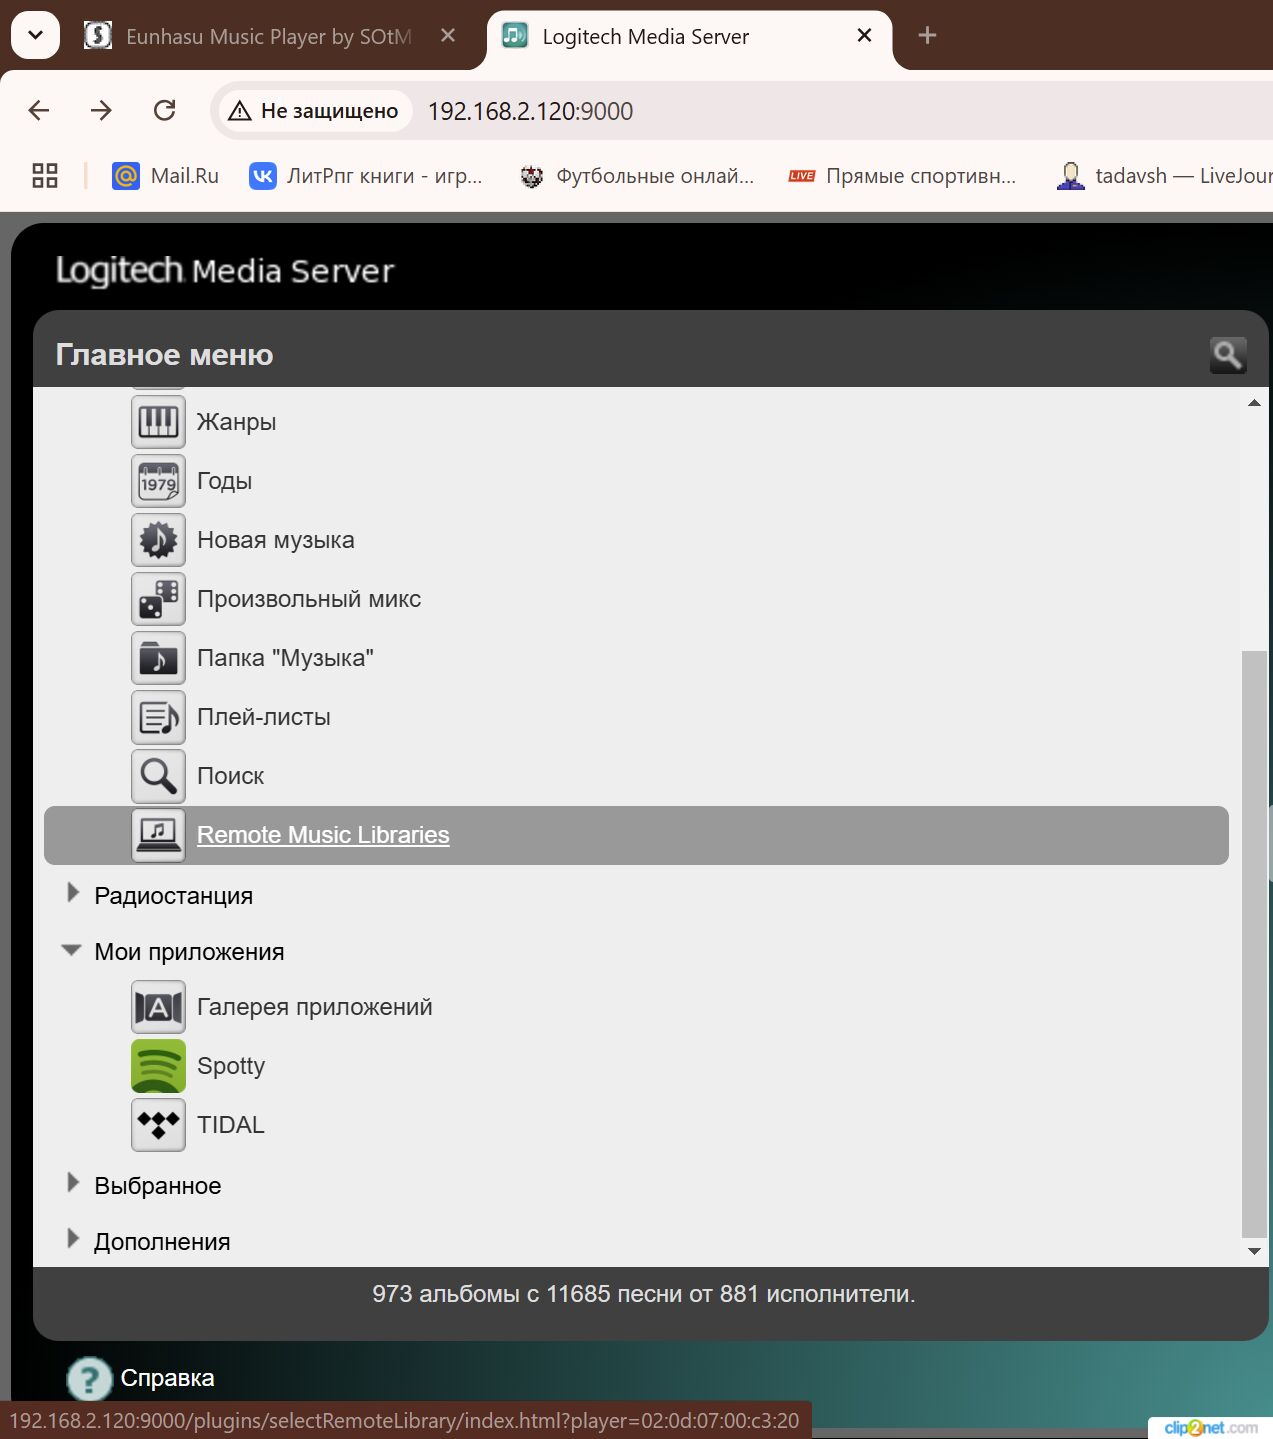Click the menu scrollbar up arrow
1273x1439 pixels.
[1254, 402]
